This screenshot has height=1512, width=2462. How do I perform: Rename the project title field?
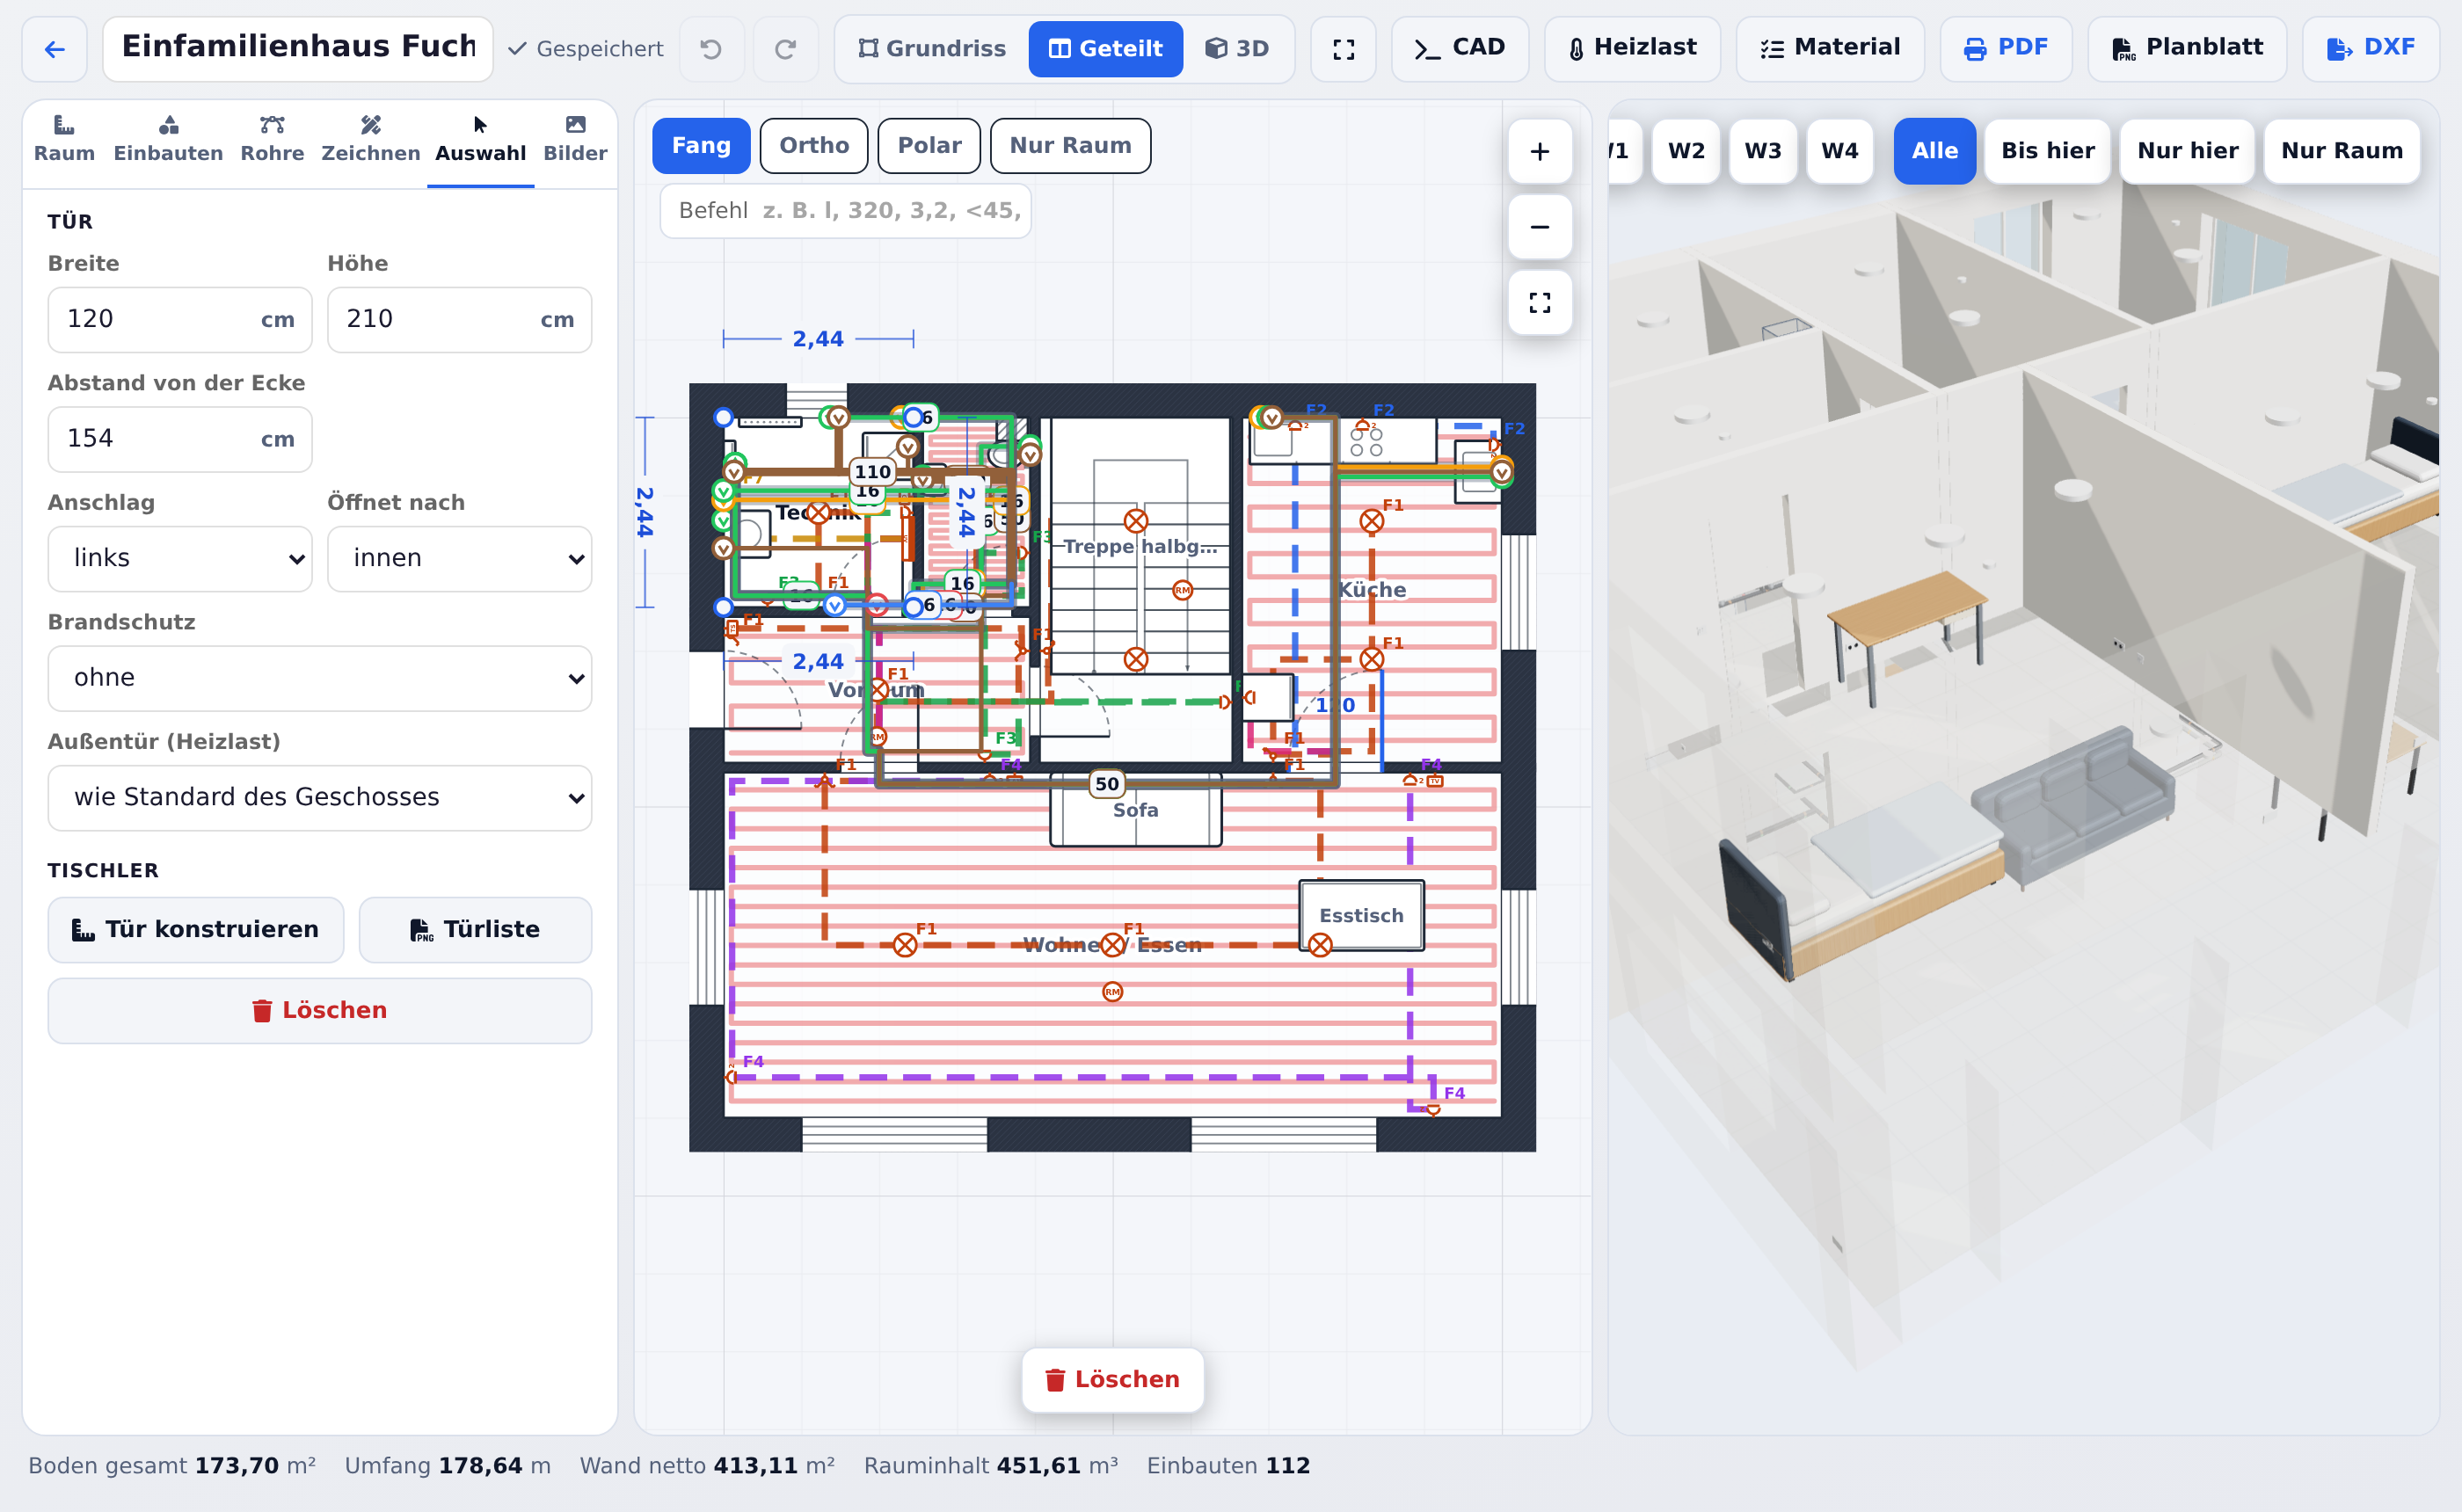298,48
